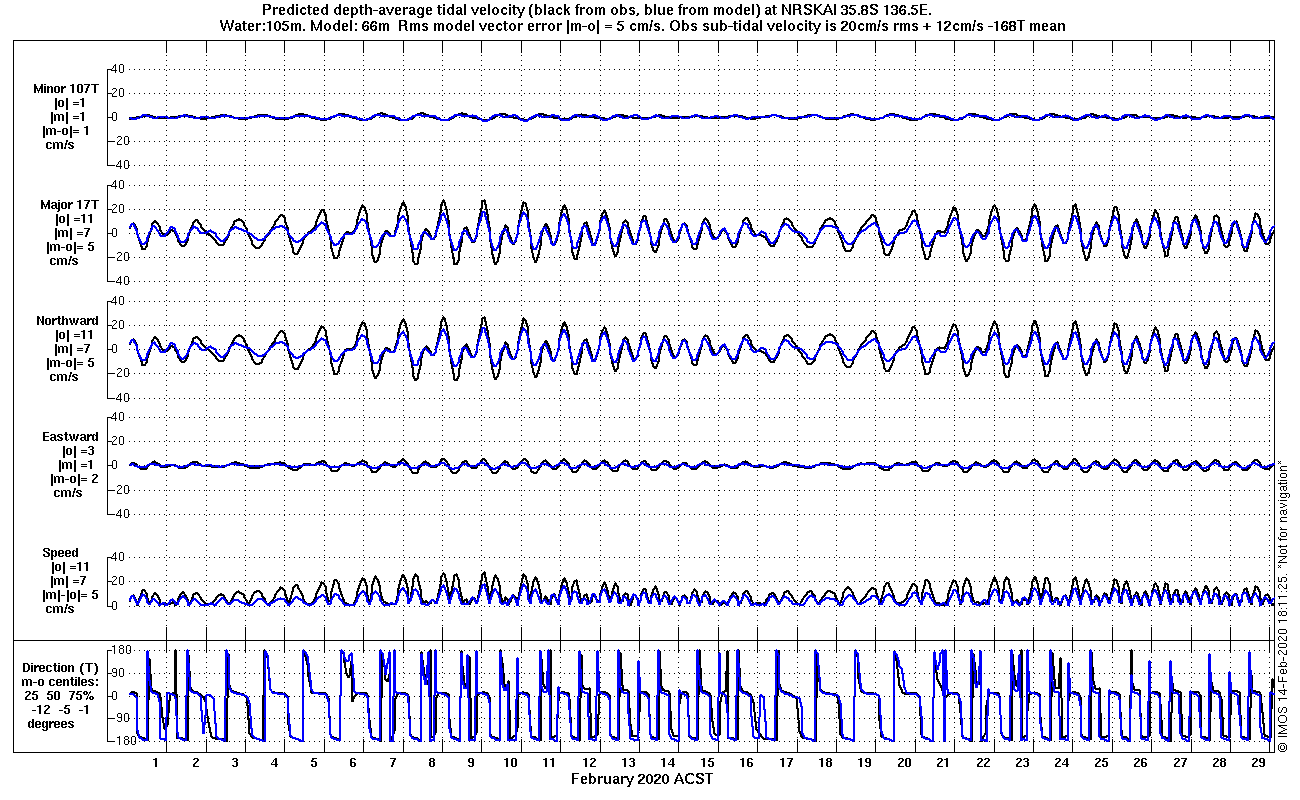Click date label '23' on the x-axis
1300x800 pixels.
pos(1022,762)
